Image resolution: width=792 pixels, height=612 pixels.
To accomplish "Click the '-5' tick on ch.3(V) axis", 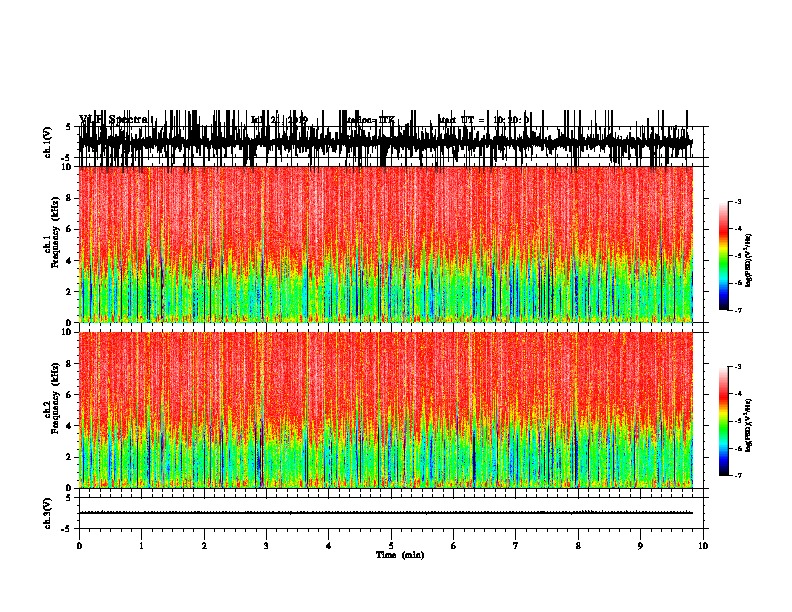I will (67, 529).
